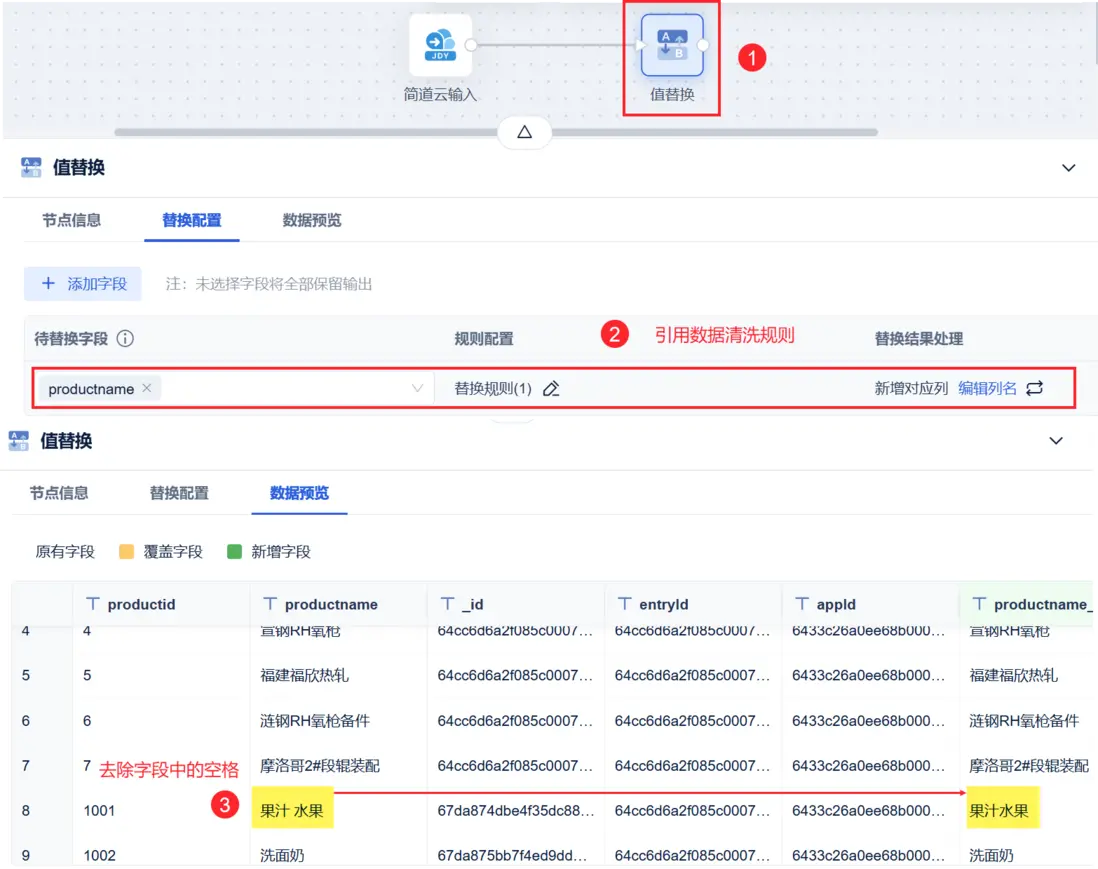
Task: Select the cell 福建福欣热轧 in productname column
Action: tap(305, 675)
